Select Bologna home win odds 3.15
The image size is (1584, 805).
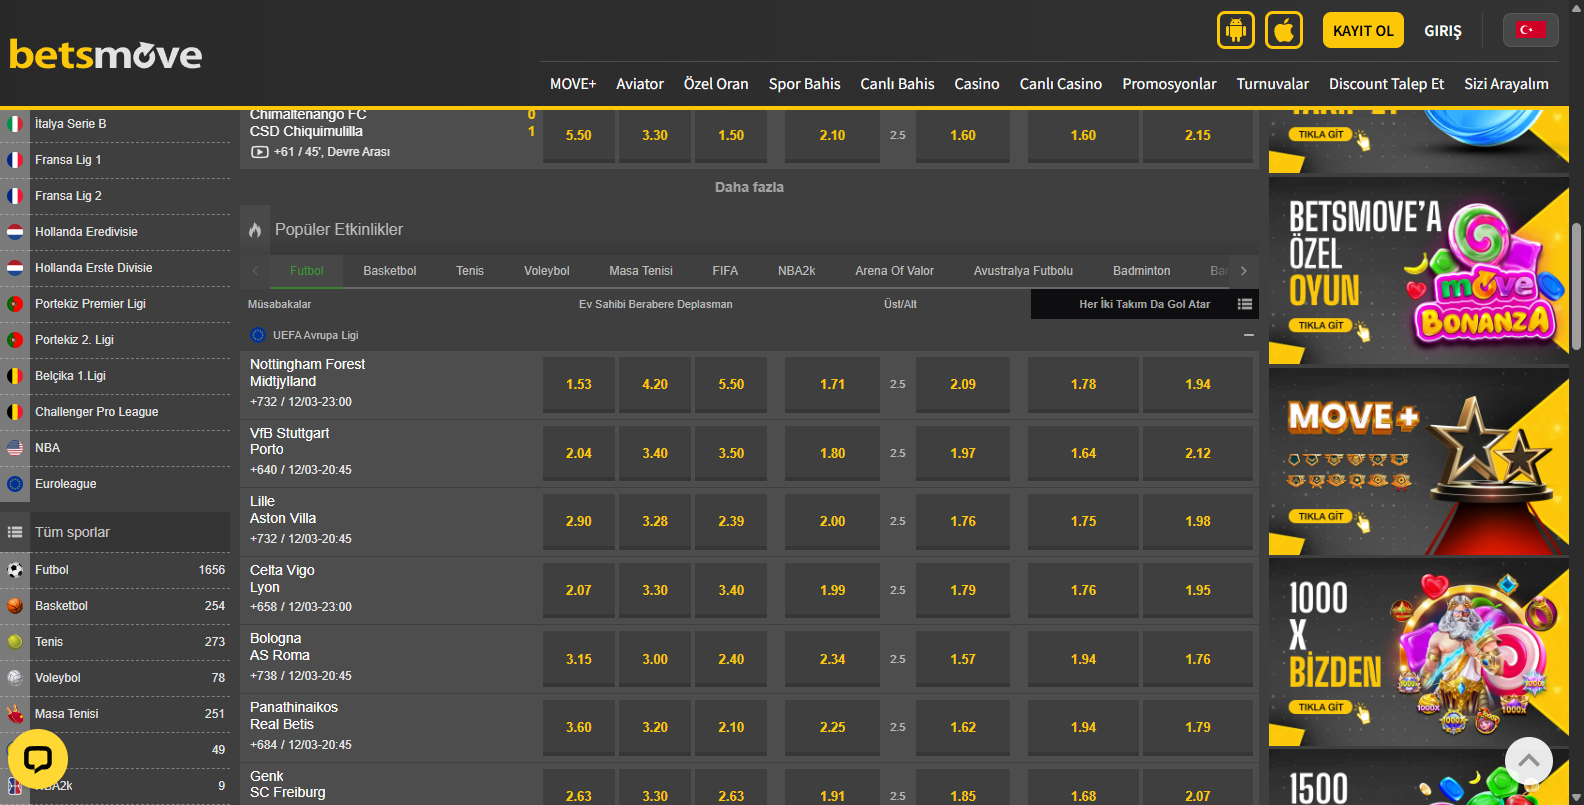[579, 659]
